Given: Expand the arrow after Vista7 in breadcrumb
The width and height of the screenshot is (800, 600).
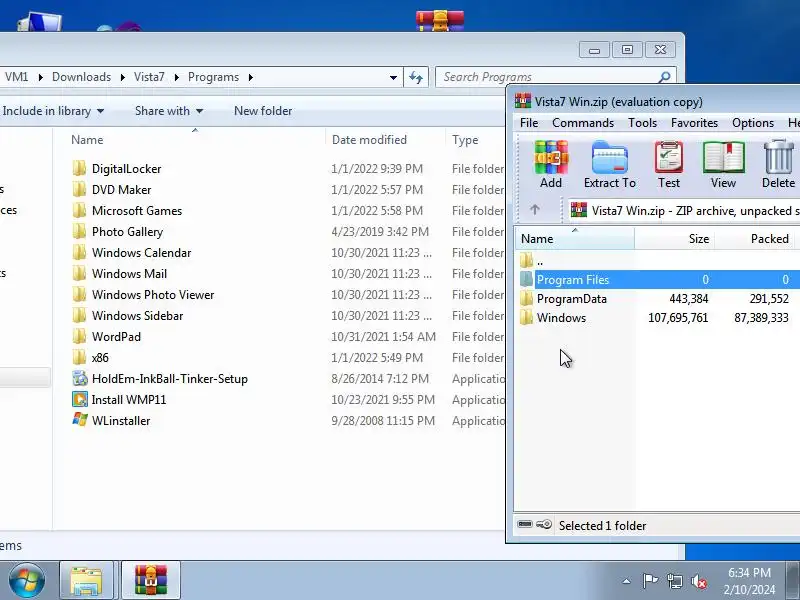Looking at the screenshot, I should point(177,77).
